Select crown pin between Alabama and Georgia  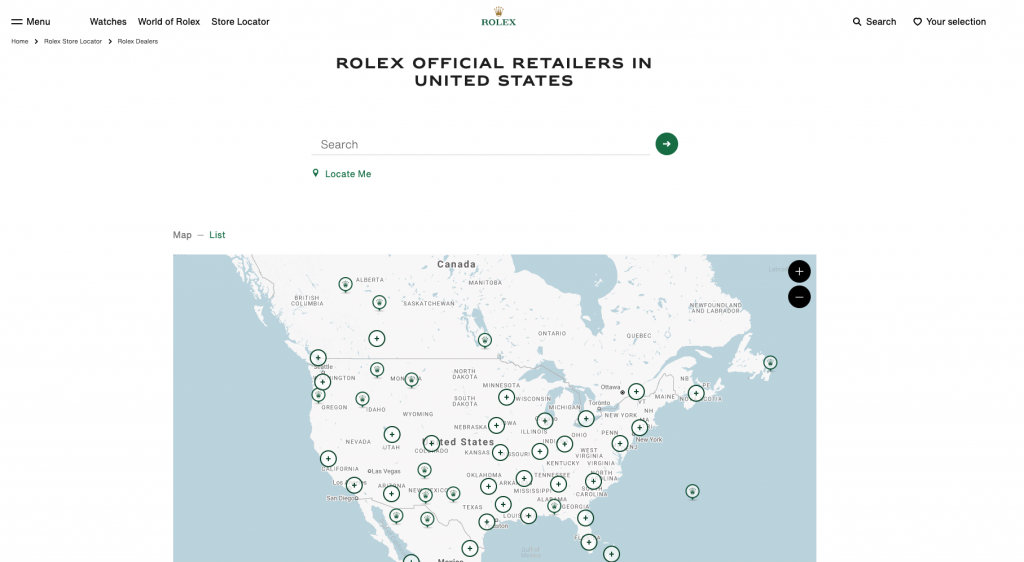(x=554, y=506)
